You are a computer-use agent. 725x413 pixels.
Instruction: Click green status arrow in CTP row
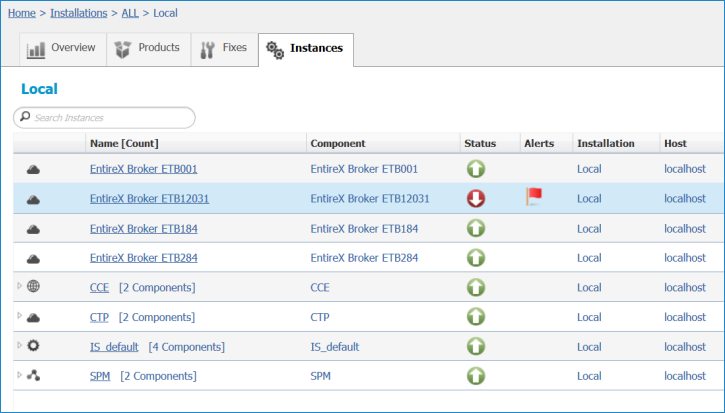tap(476, 317)
